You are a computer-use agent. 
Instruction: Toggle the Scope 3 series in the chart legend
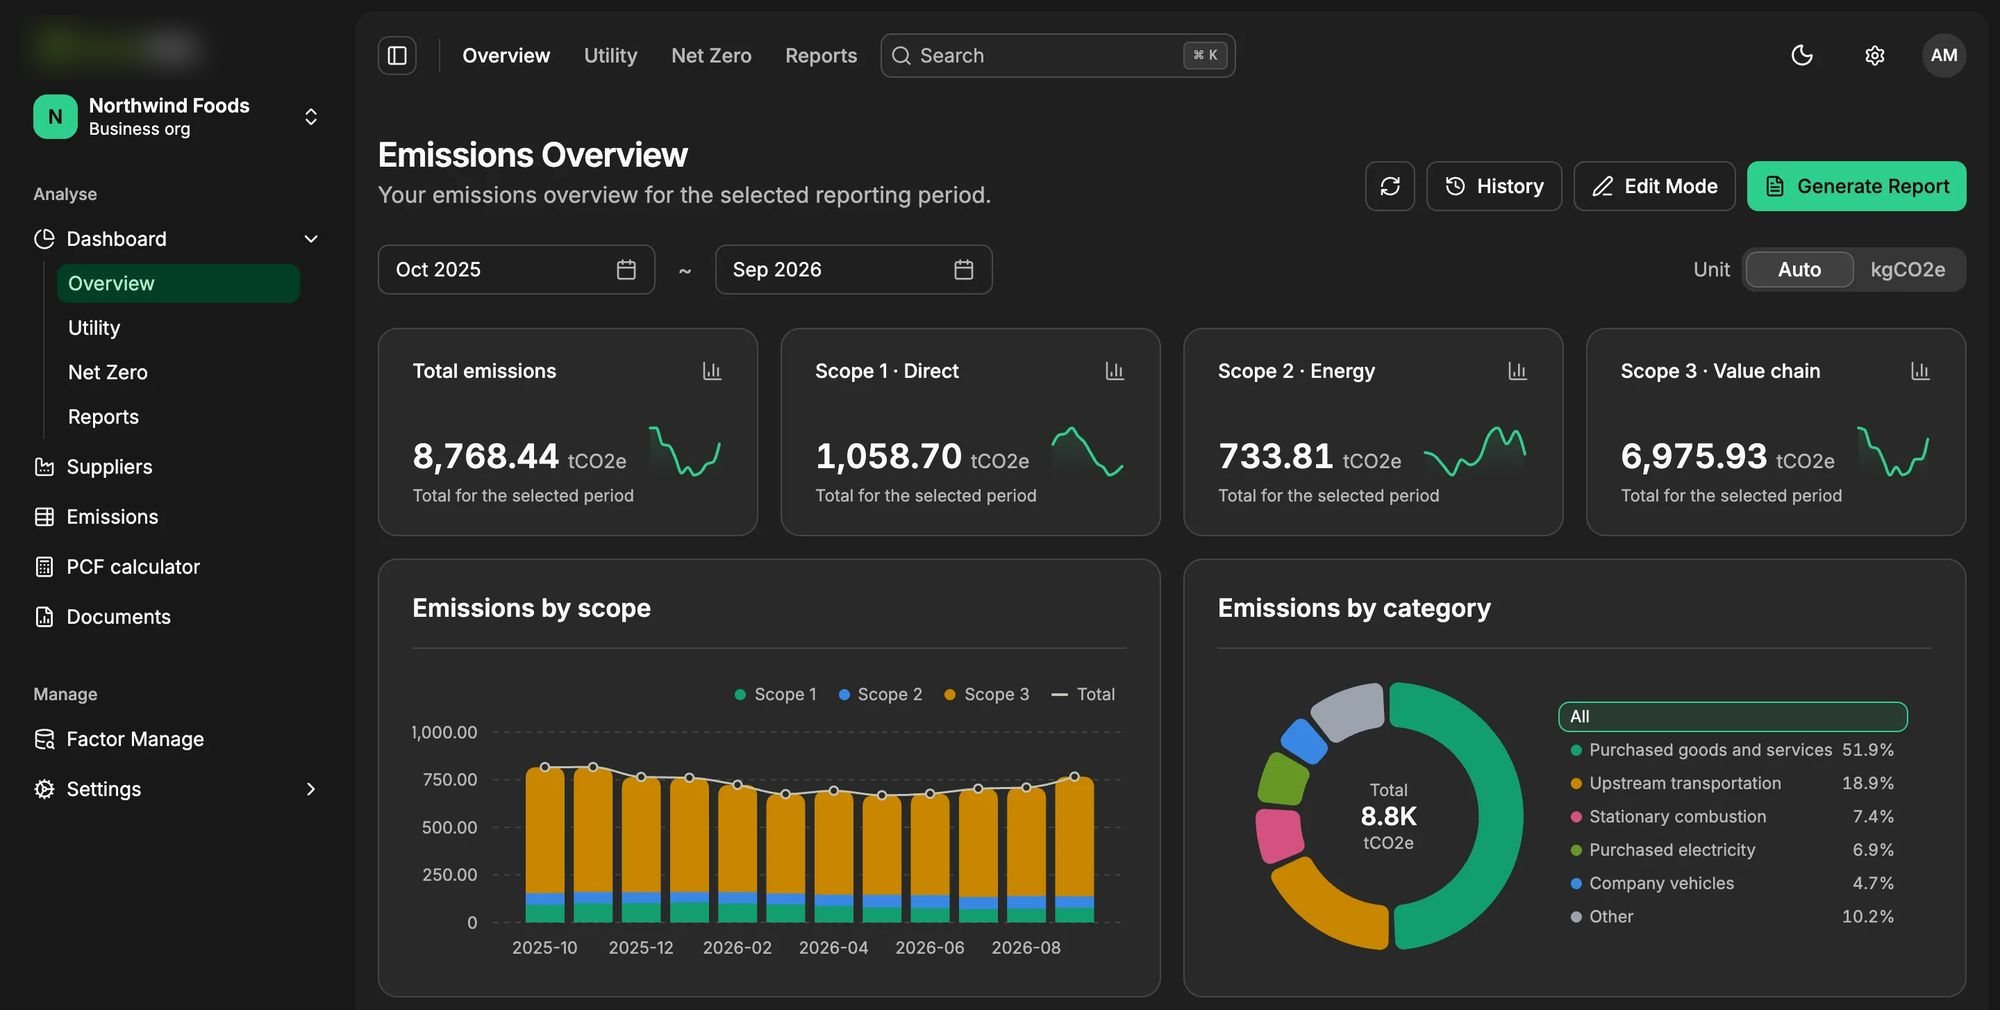click(986, 694)
